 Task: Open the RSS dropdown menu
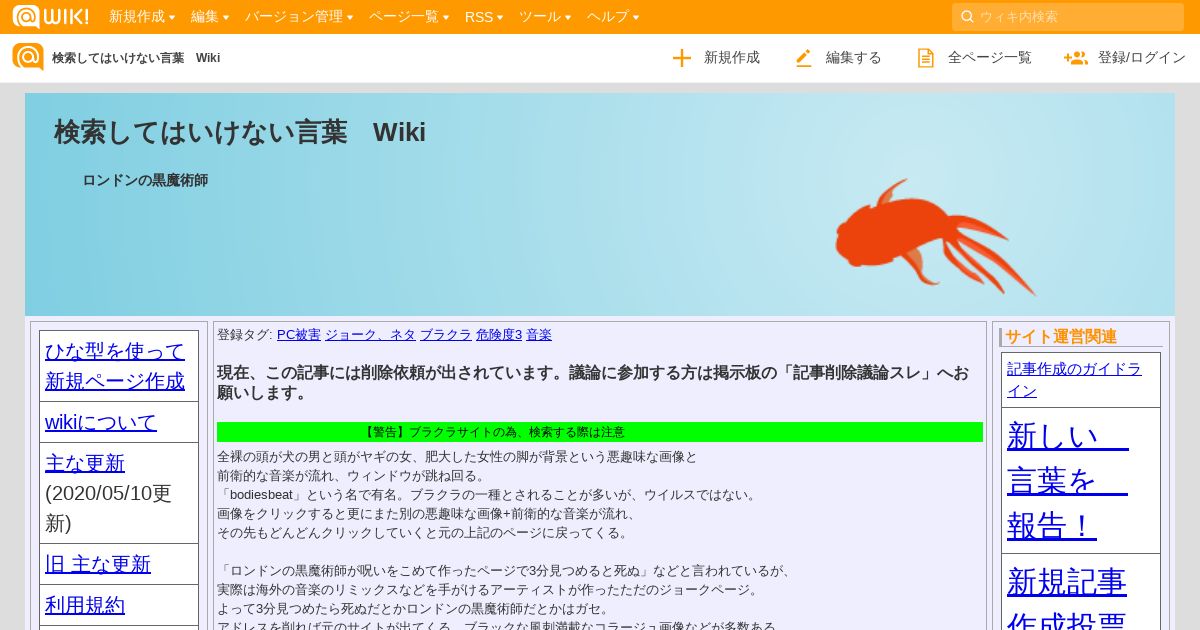(x=484, y=17)
